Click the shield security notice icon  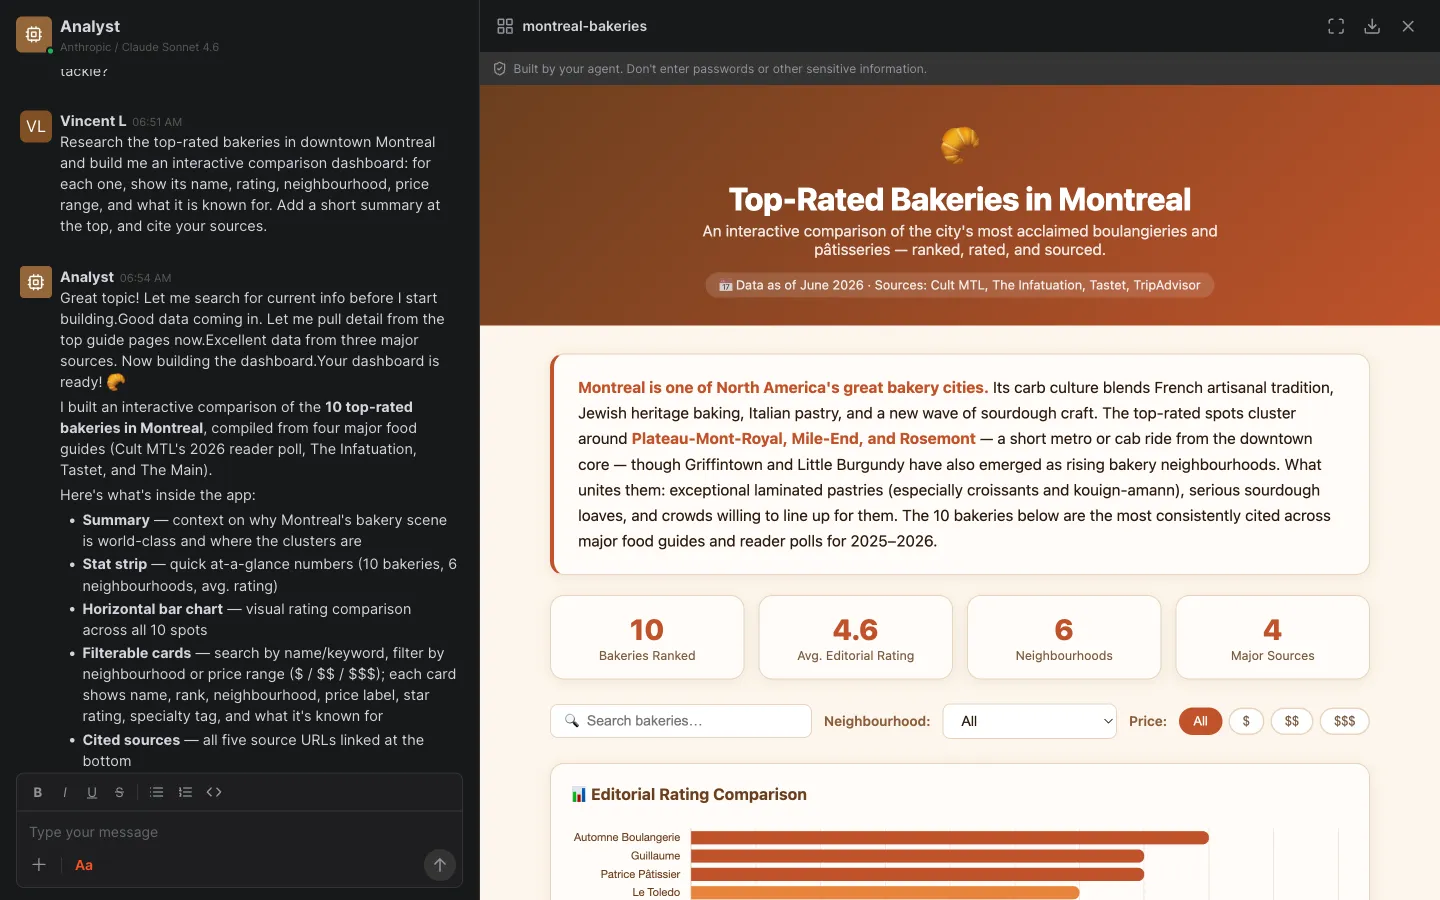pos(500,69)
